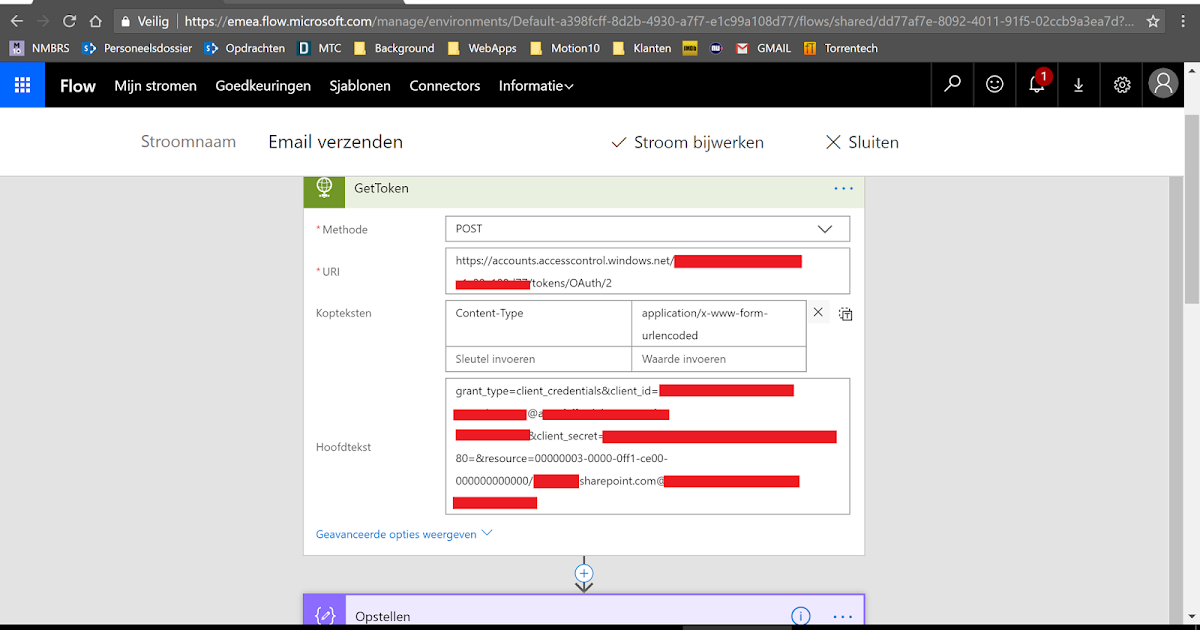Switch Kopteksten to text mode icon
Viewport: 1200px width, 630px height.
pos(845,313)
